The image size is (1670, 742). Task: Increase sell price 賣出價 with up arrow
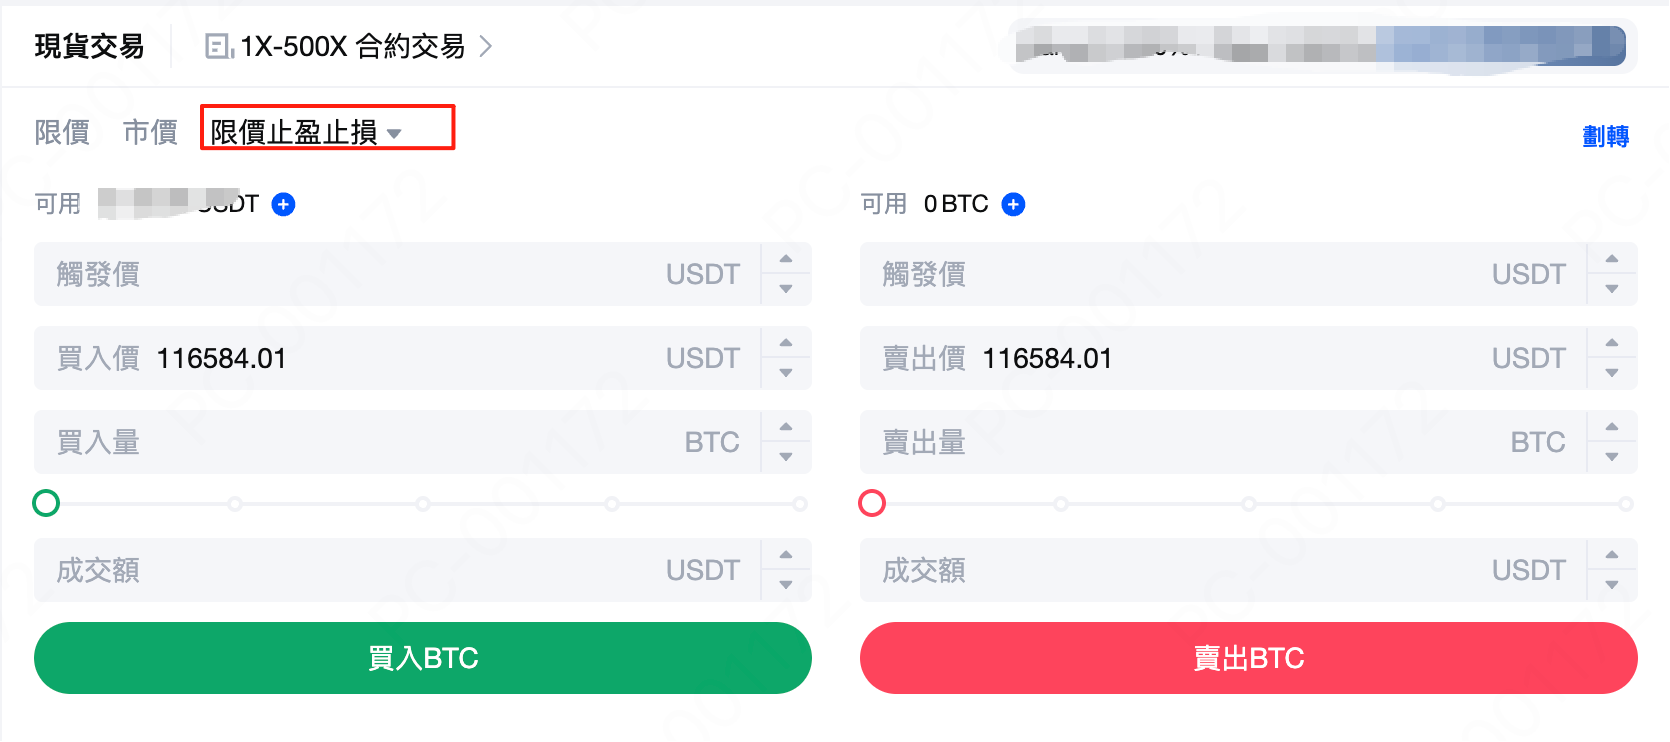point(1612,343)
